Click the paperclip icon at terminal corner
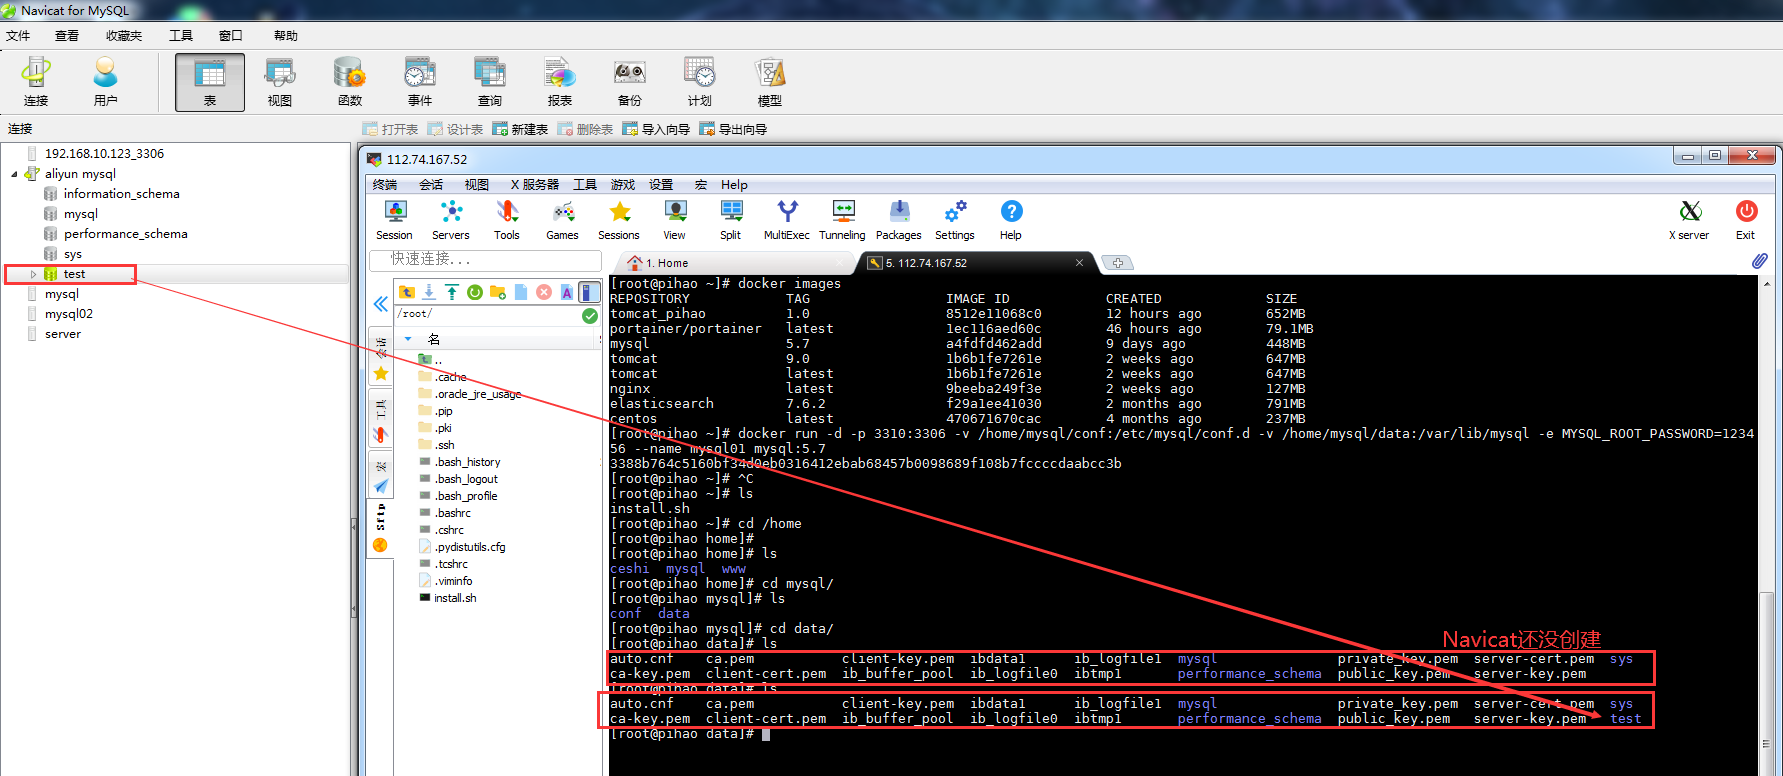This screenshot has height=776, width=1783. [x=1760, y=261]
